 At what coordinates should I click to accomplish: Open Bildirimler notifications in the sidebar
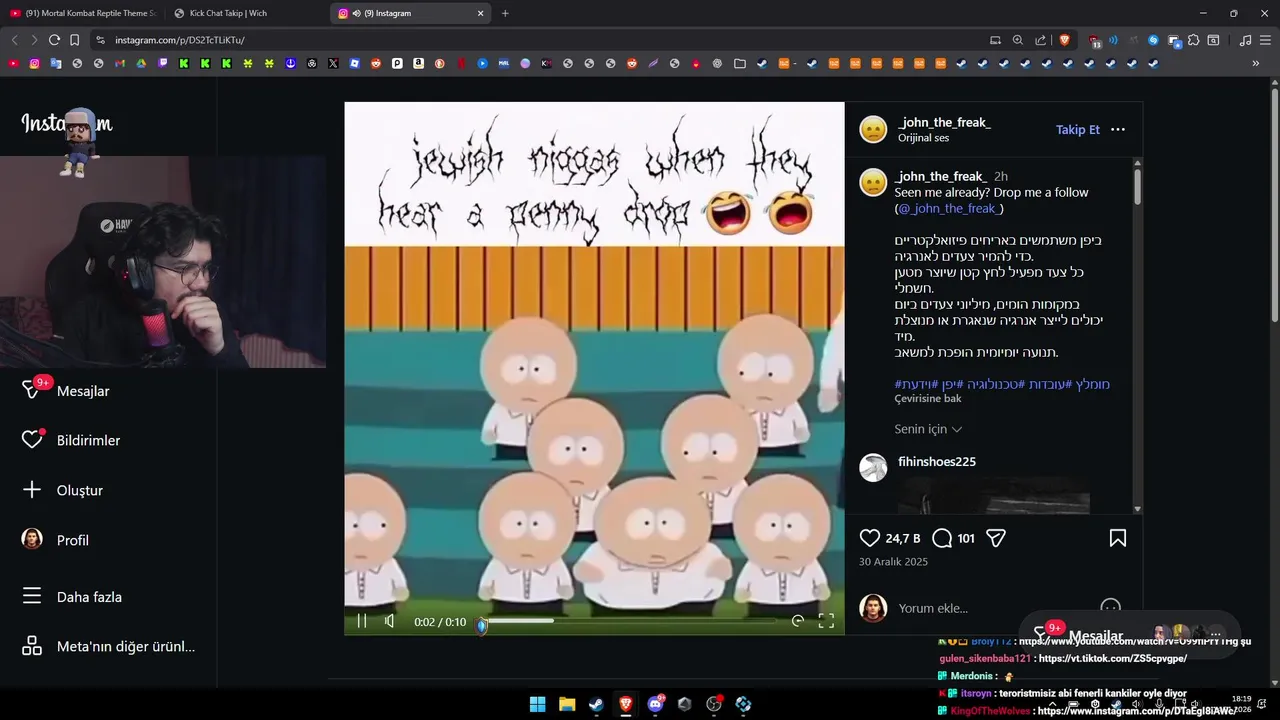point(70,440)
